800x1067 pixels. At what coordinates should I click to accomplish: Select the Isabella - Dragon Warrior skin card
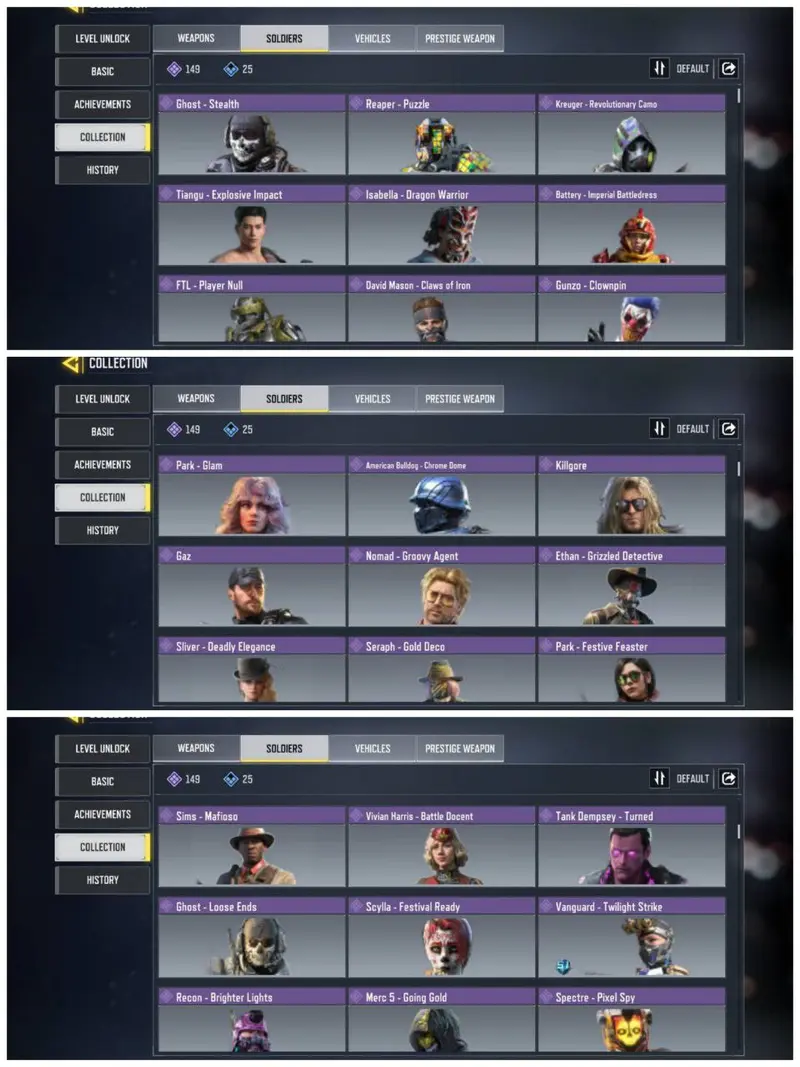pyautogui.click(x=441, y=225)
